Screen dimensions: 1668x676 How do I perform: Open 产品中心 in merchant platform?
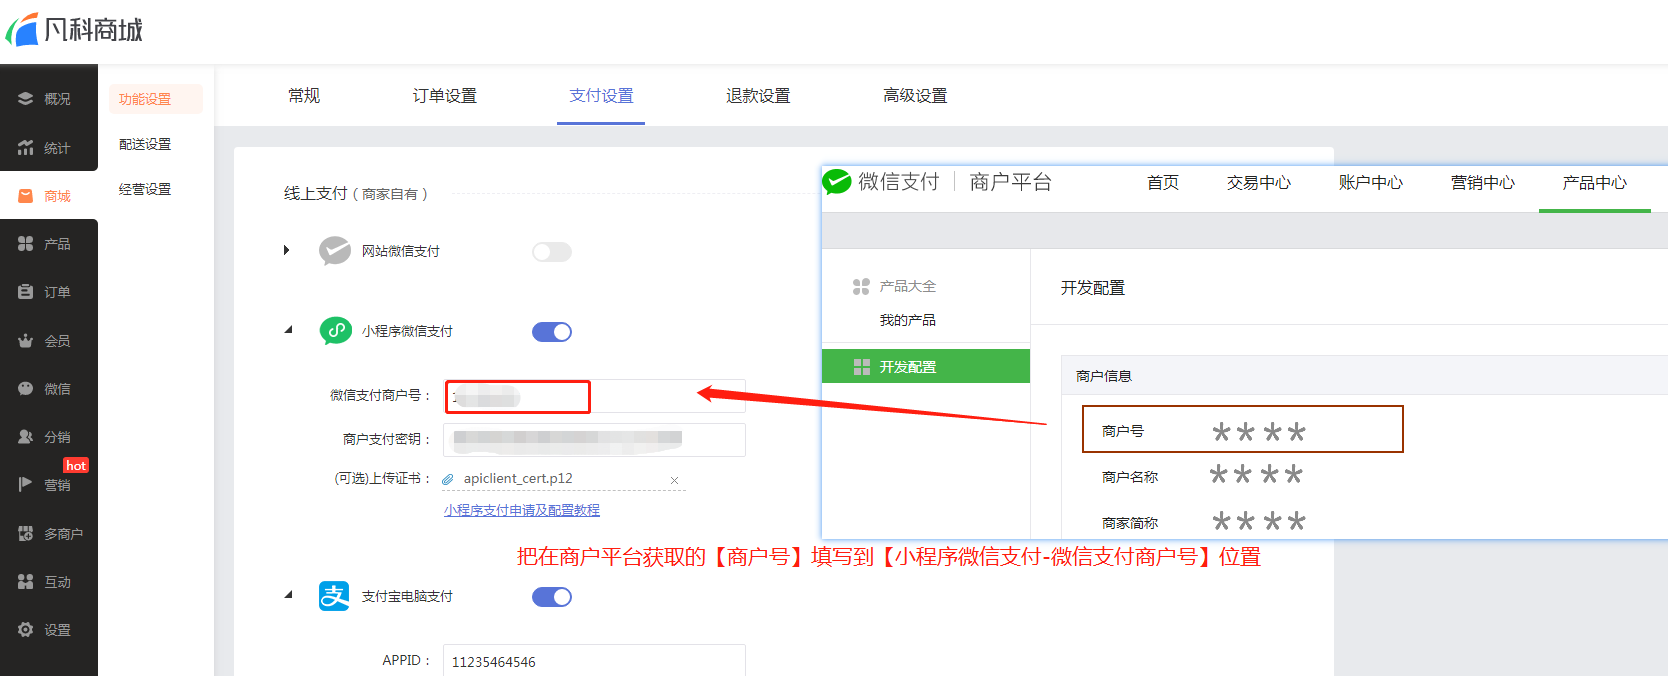[x=1595, y=182]
